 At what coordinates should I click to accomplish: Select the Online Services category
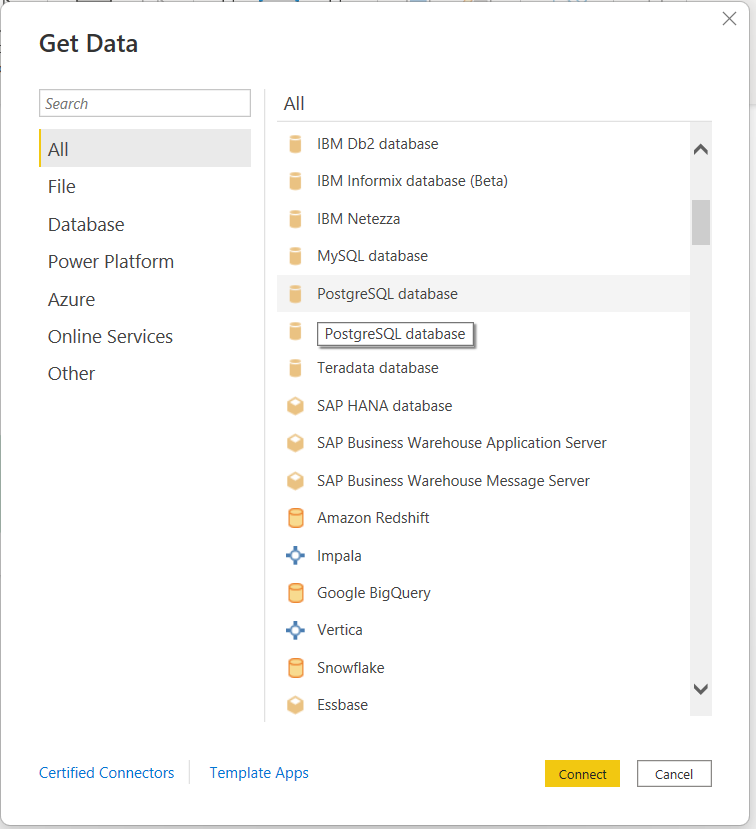tap(110, 337)
